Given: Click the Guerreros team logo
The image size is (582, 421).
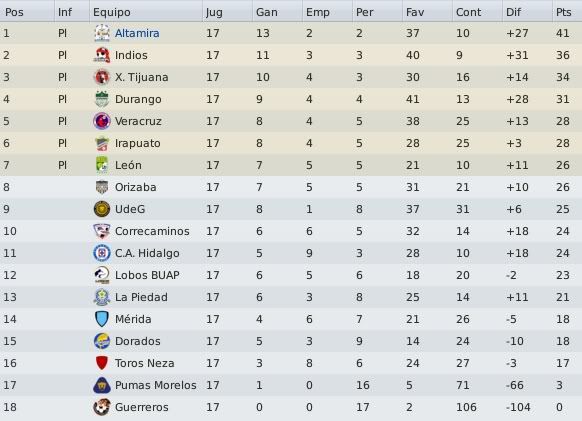Looking at the screenshot, I should 102,407.
